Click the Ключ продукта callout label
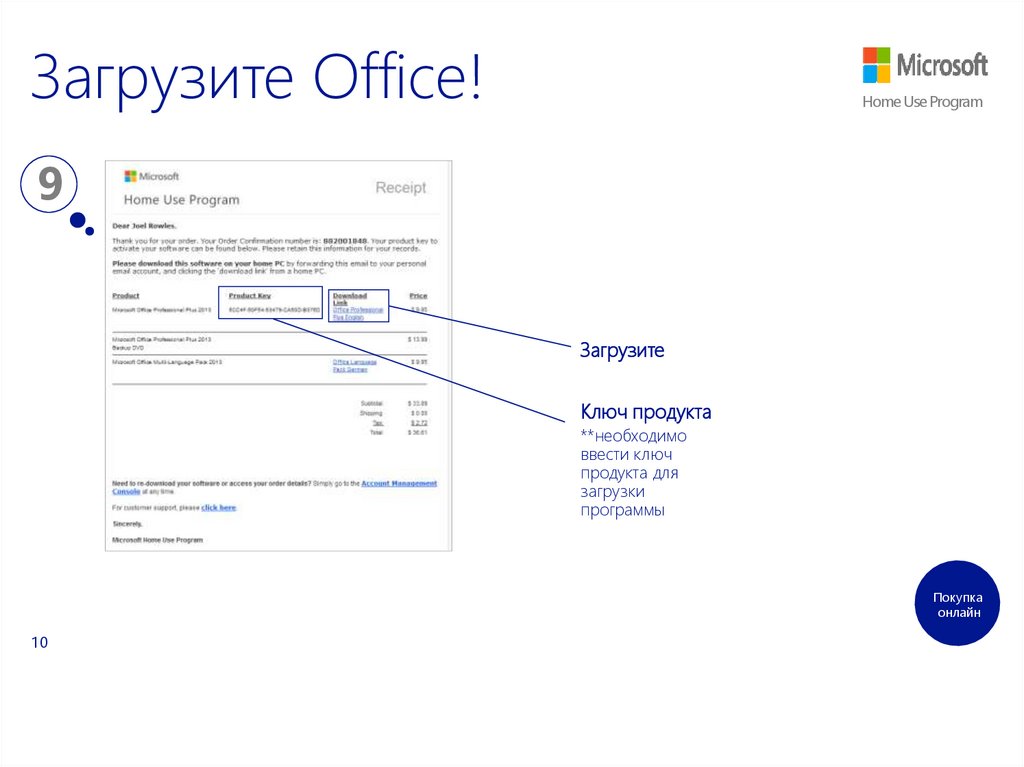 (x=645, y=411)
